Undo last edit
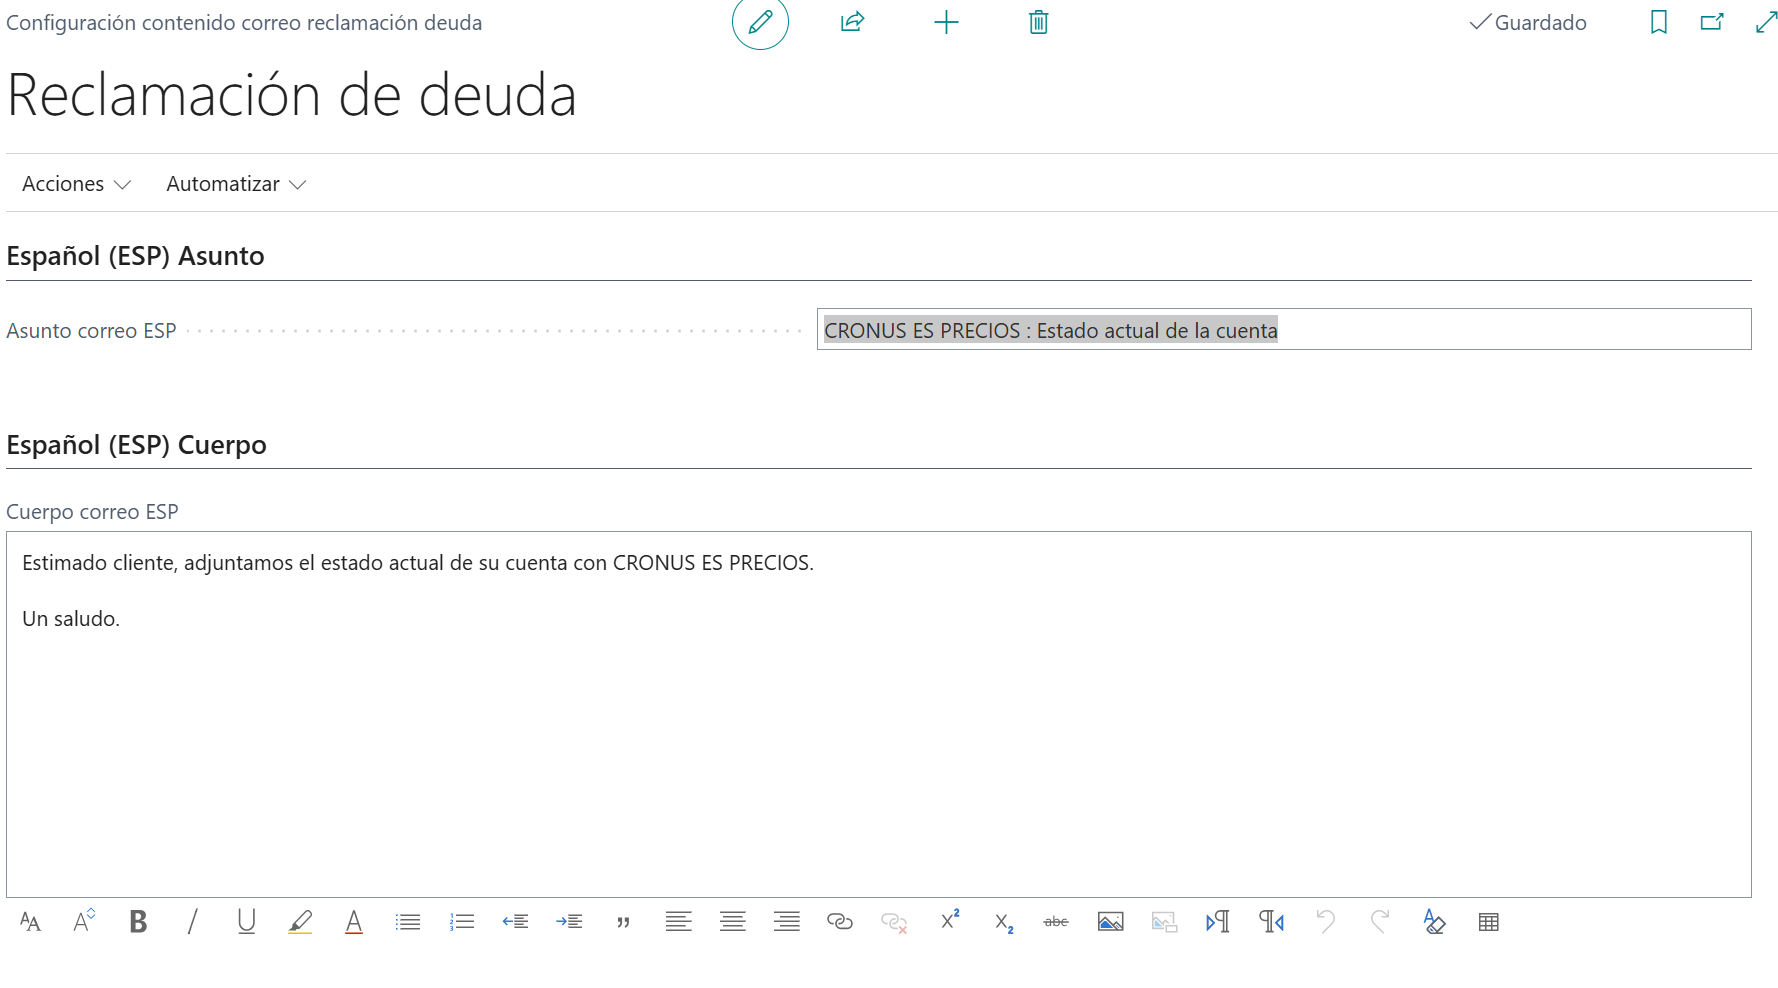Viewport: 1778px width, 988px height. click(x=1326, y=922)
